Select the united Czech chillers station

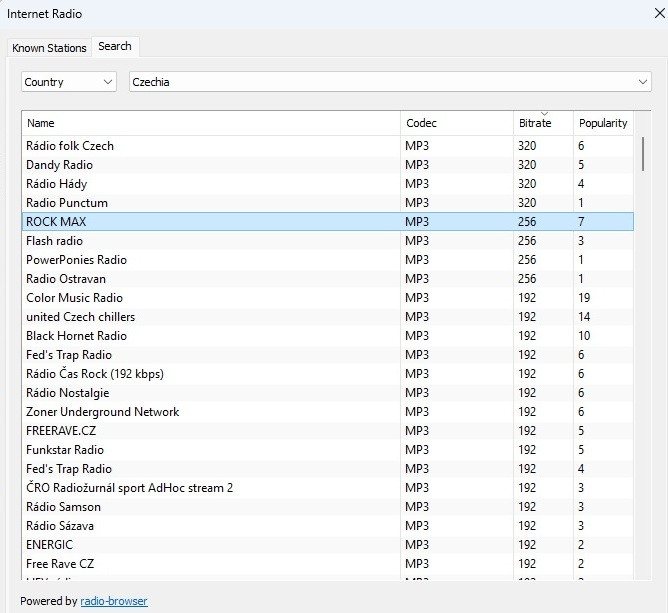coord(328,317)
